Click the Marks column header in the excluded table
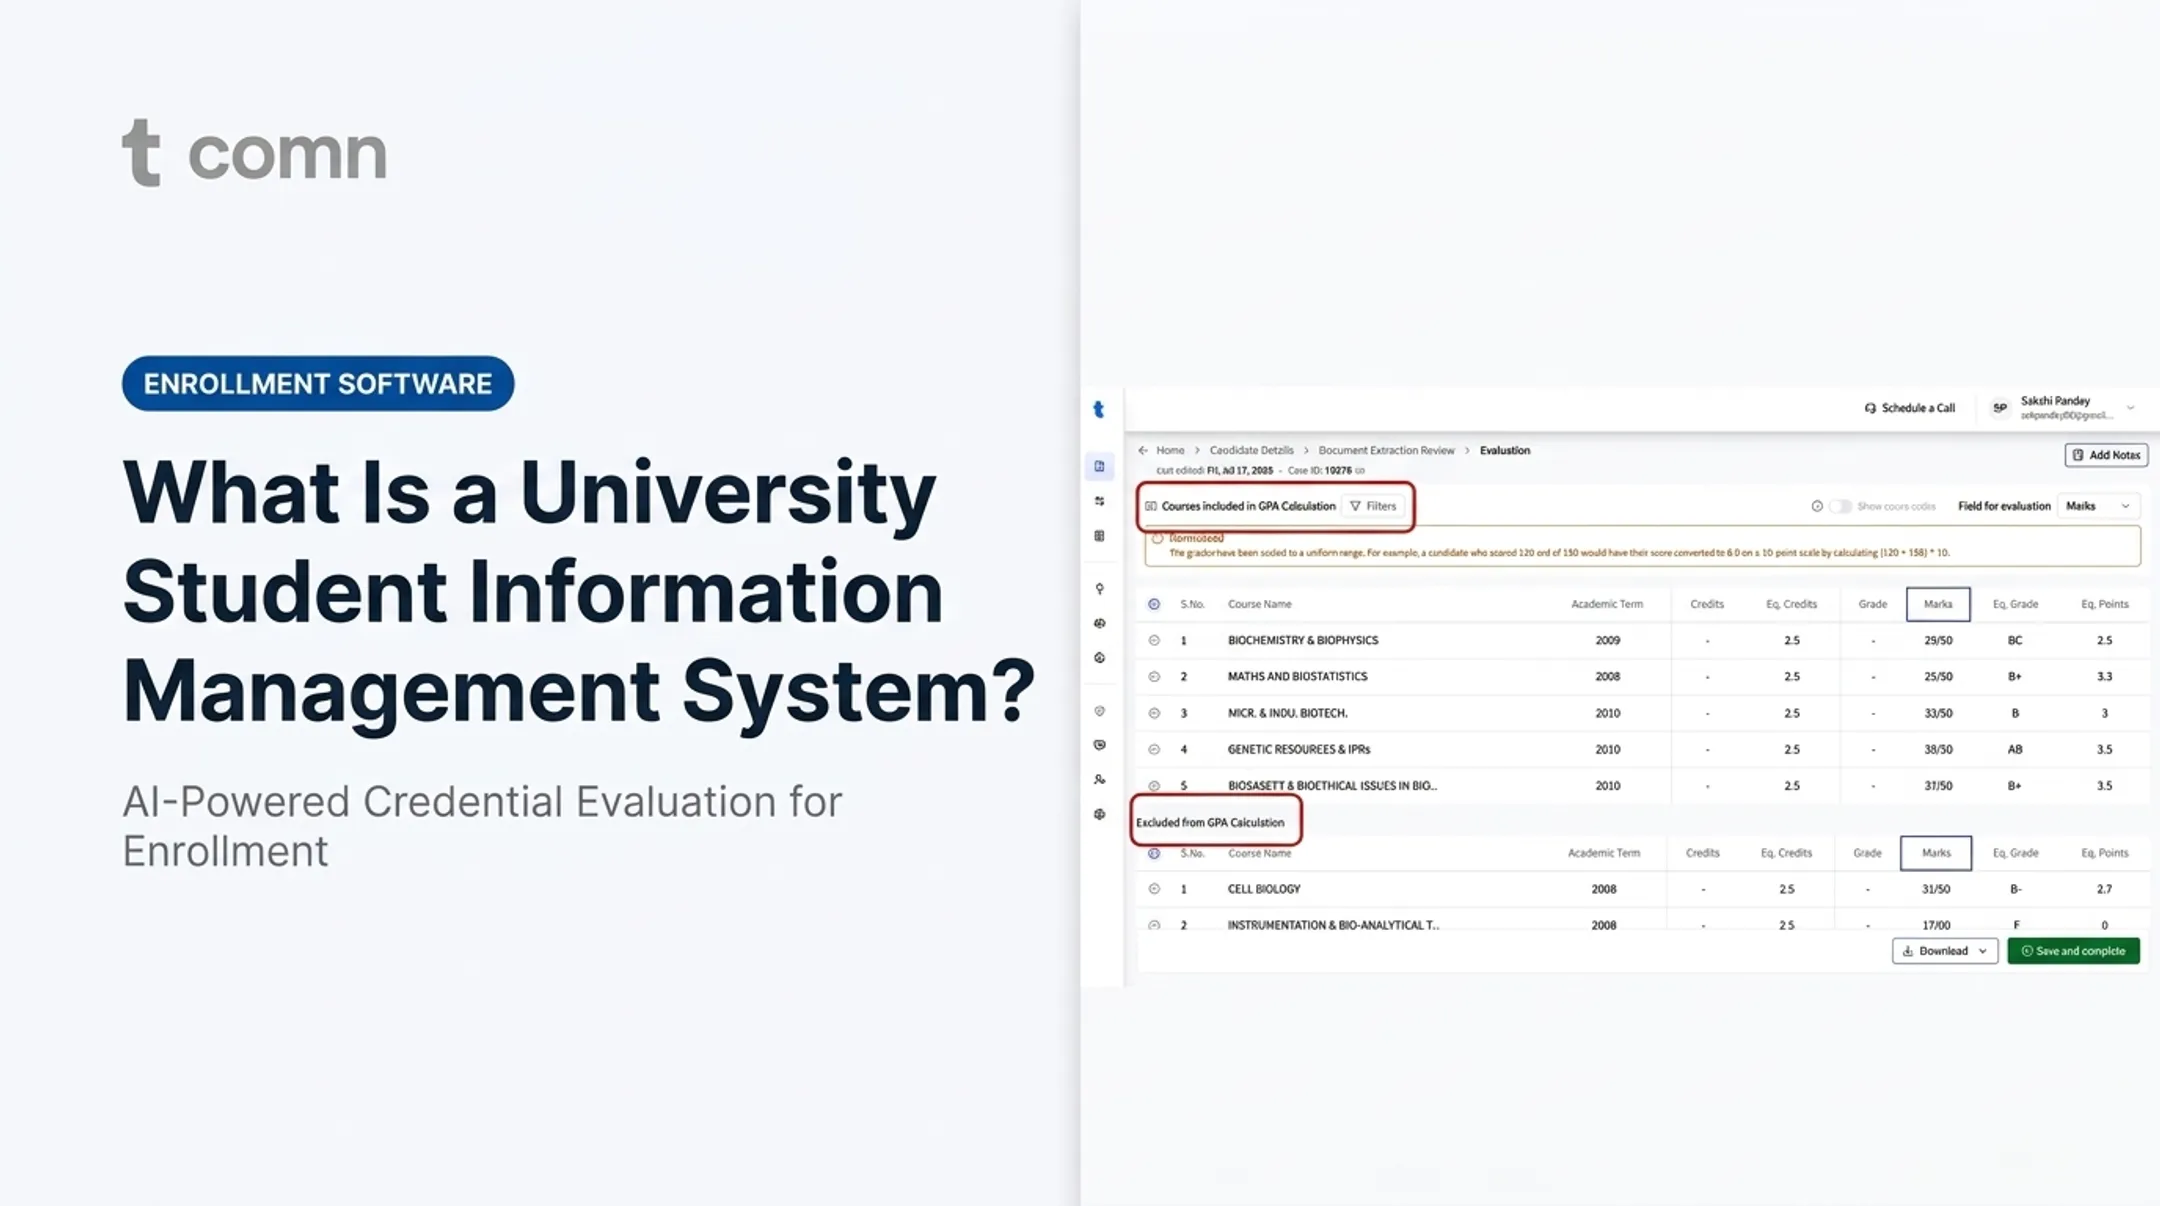 click(1935, 853)
